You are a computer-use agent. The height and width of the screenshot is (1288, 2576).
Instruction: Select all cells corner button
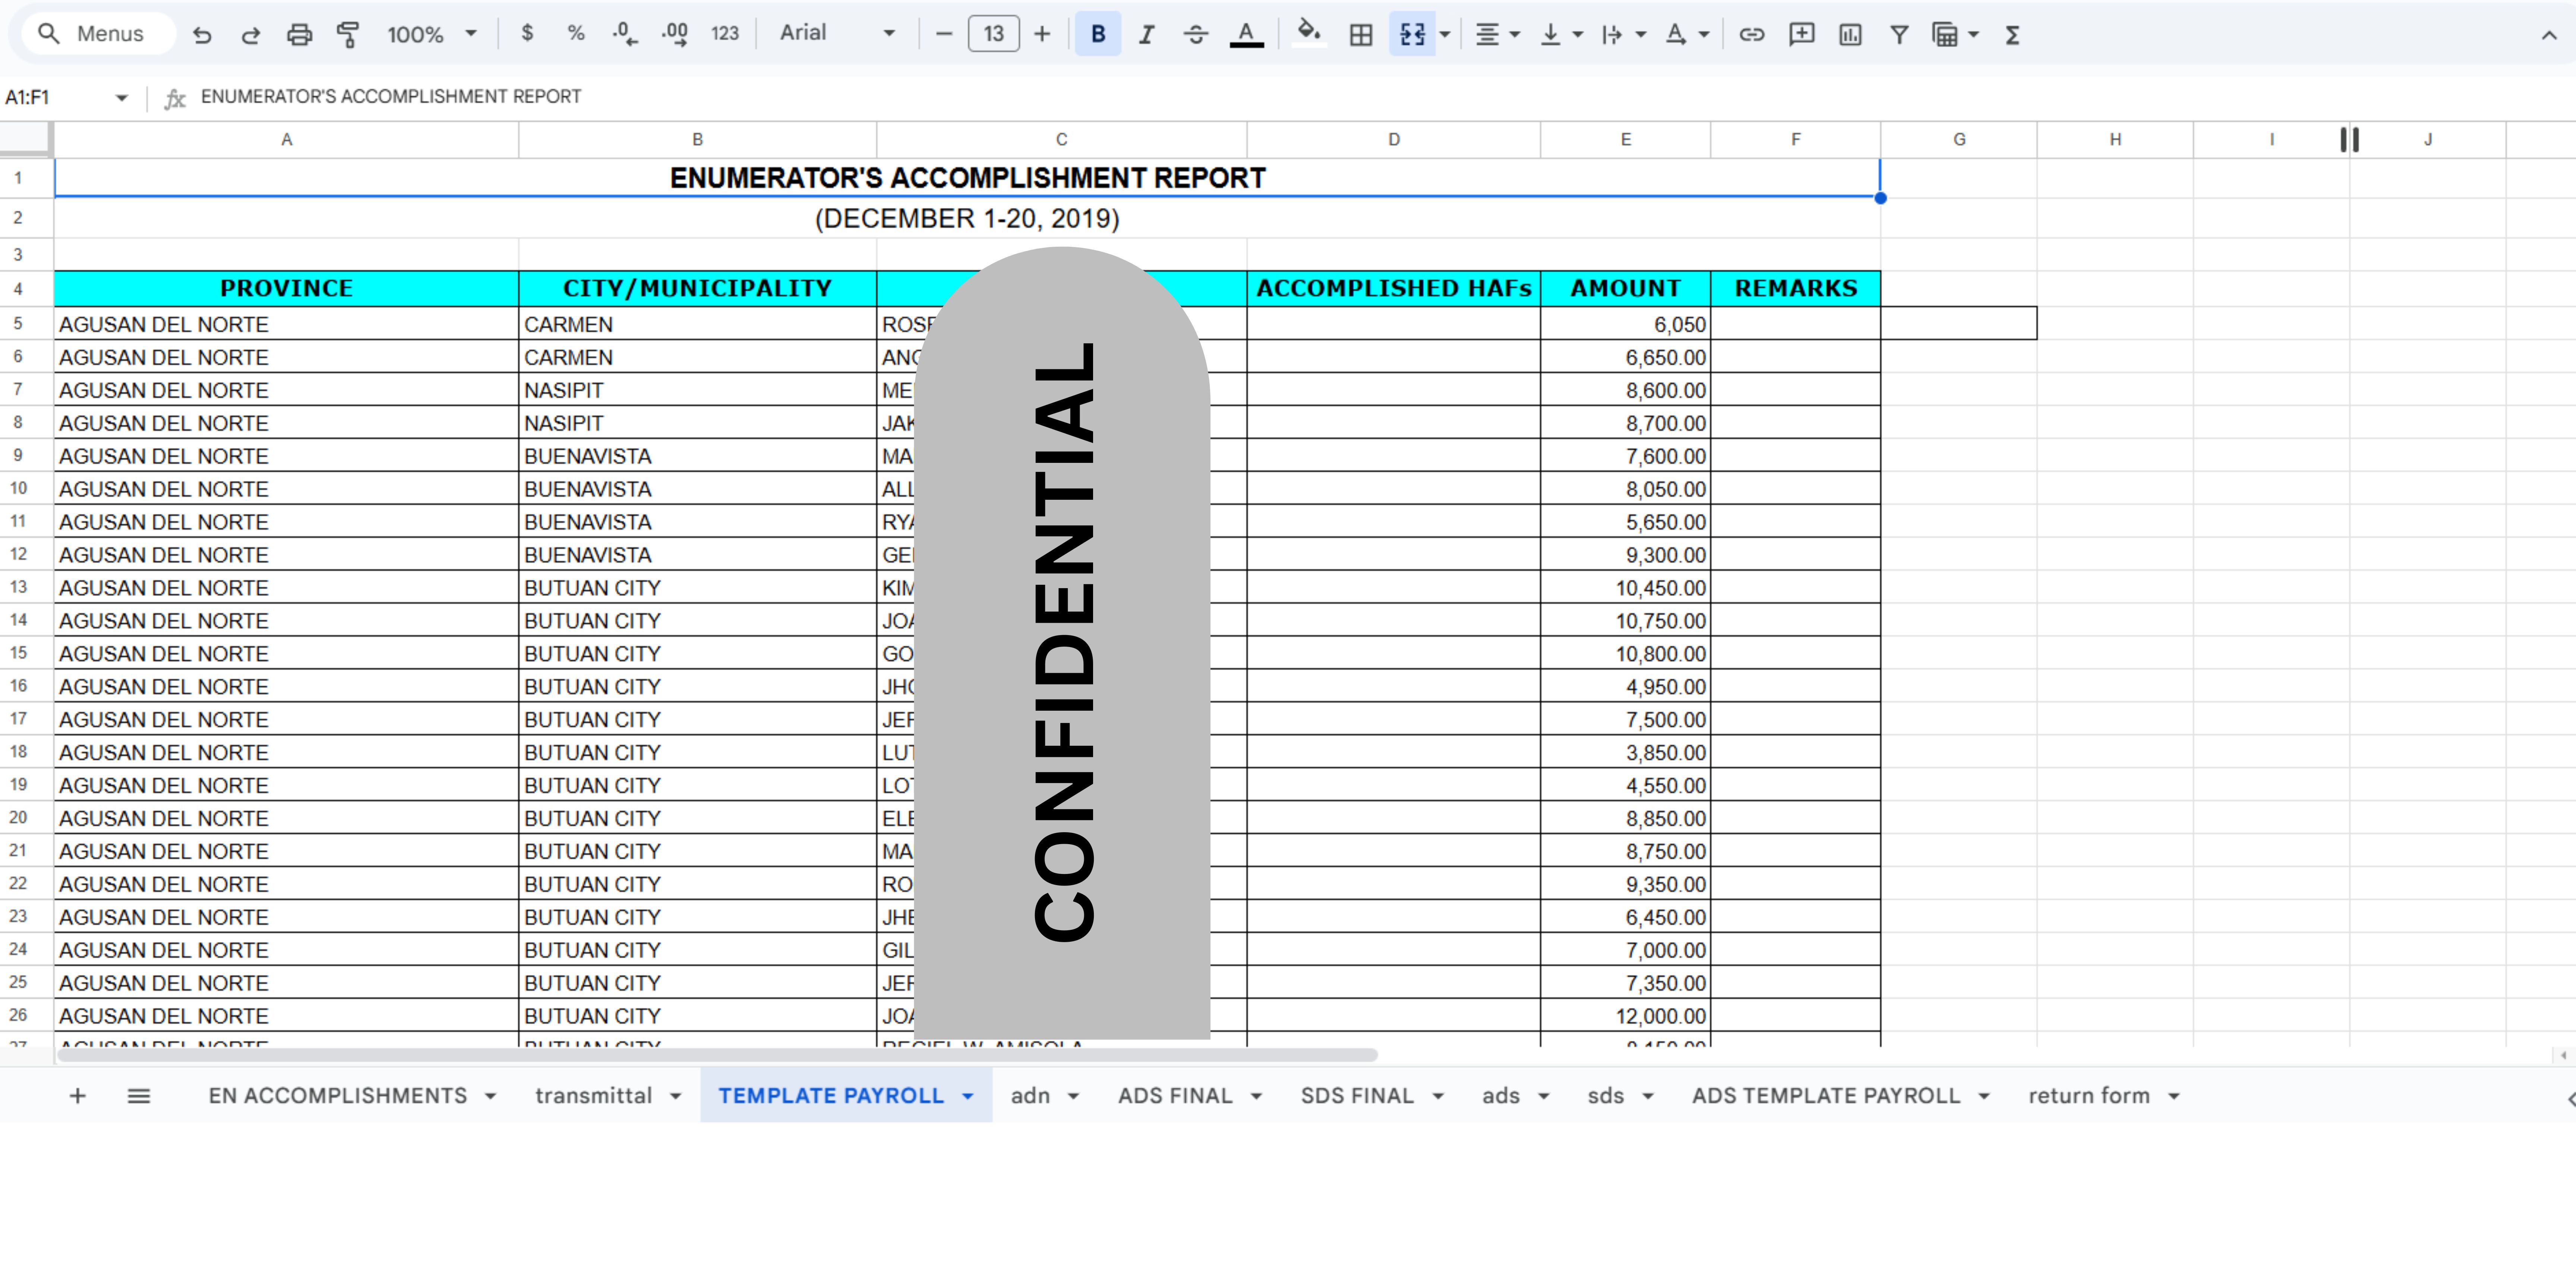coord(26,140)
